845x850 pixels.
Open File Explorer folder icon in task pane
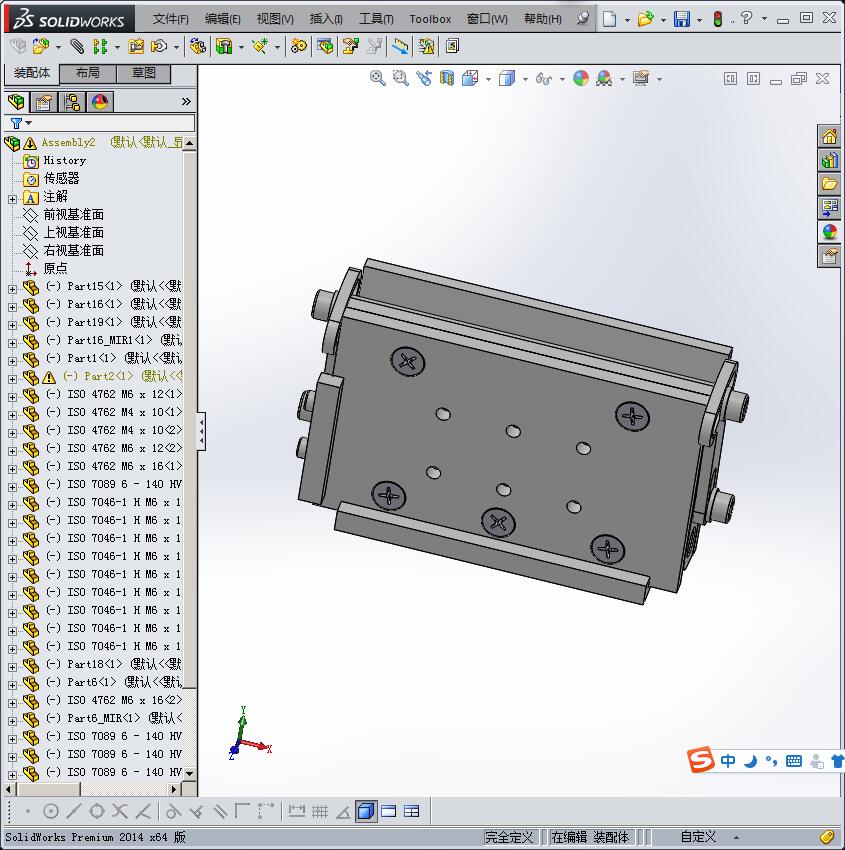pyautogui.click(x=829, y=184)
